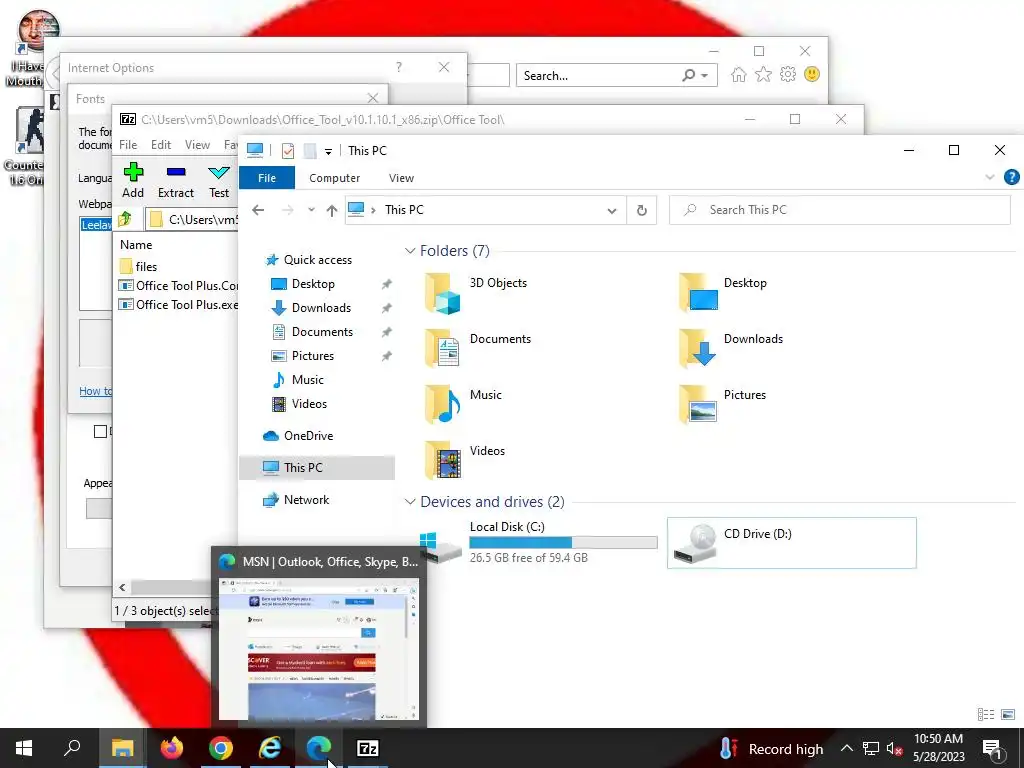Open the address bar history dropdown
This screenshot has height=768, width=1024.
coord(612,210)
